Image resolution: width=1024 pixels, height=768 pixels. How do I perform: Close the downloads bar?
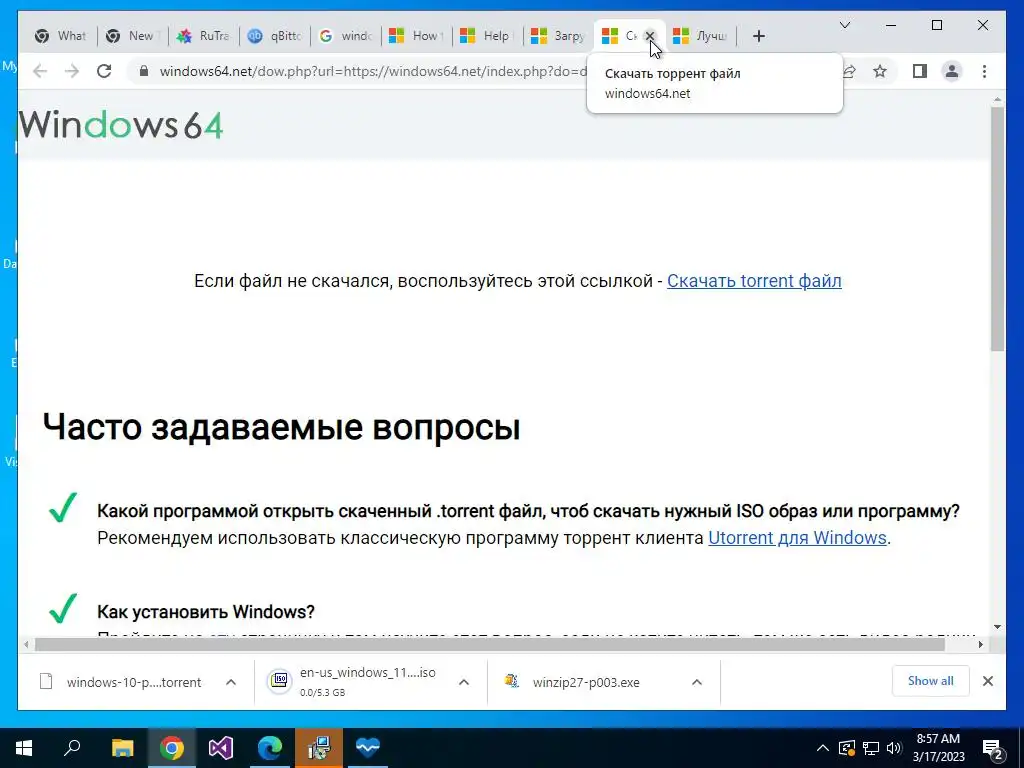pos(987,681)
